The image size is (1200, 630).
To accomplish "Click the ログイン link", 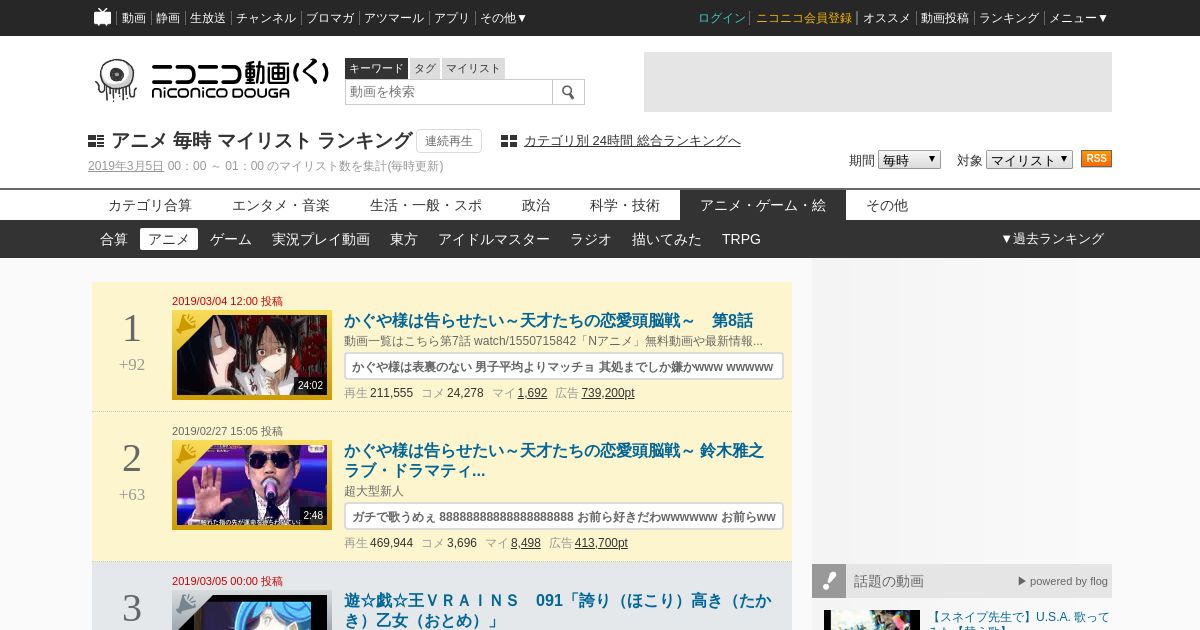I will 722,18.
